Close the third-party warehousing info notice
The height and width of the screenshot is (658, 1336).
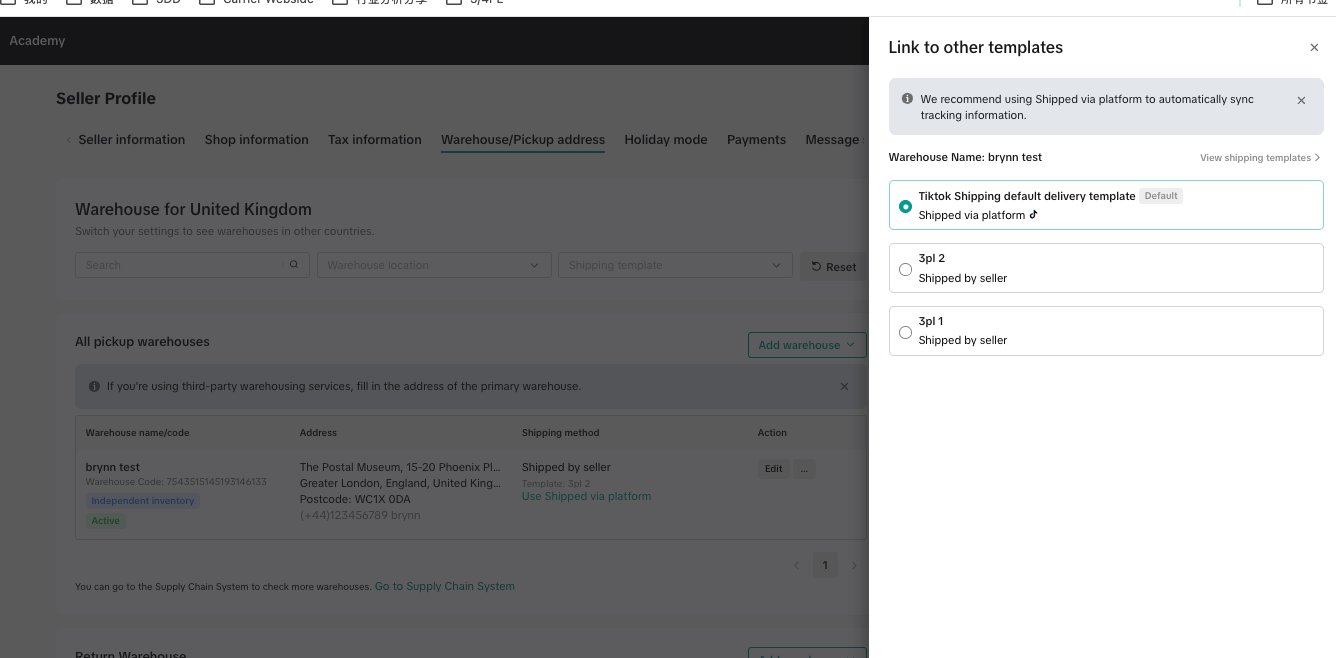(x=844, y=386)
